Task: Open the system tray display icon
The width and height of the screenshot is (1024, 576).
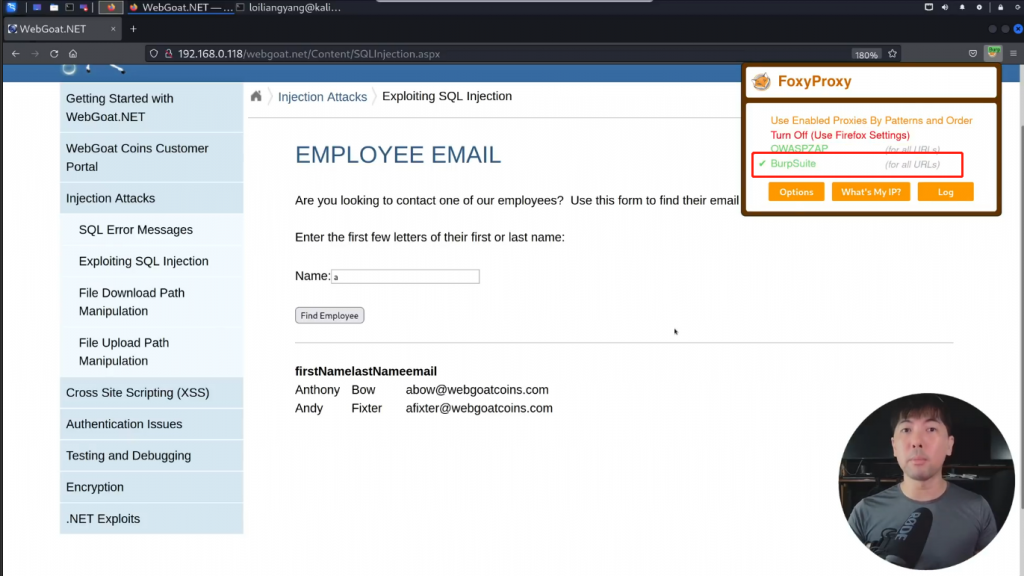Action: 928,7
